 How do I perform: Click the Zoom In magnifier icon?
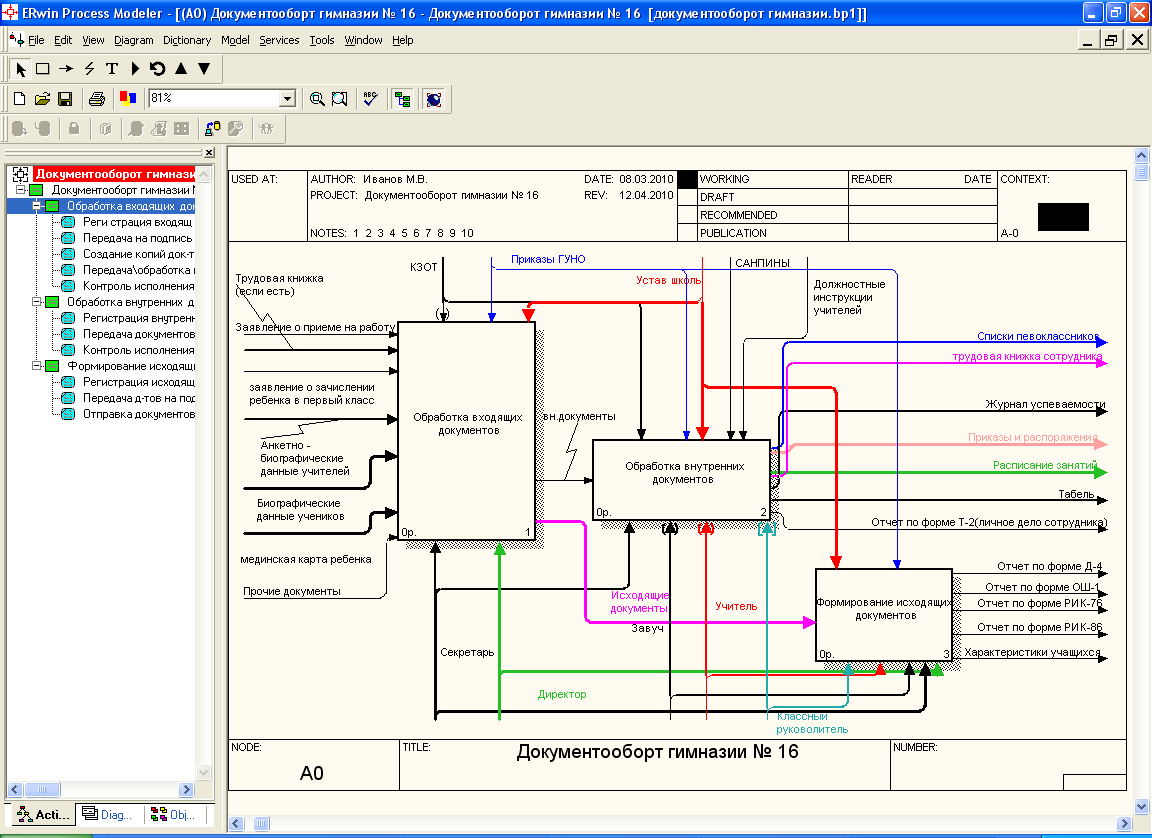click(x=317, y=99)
